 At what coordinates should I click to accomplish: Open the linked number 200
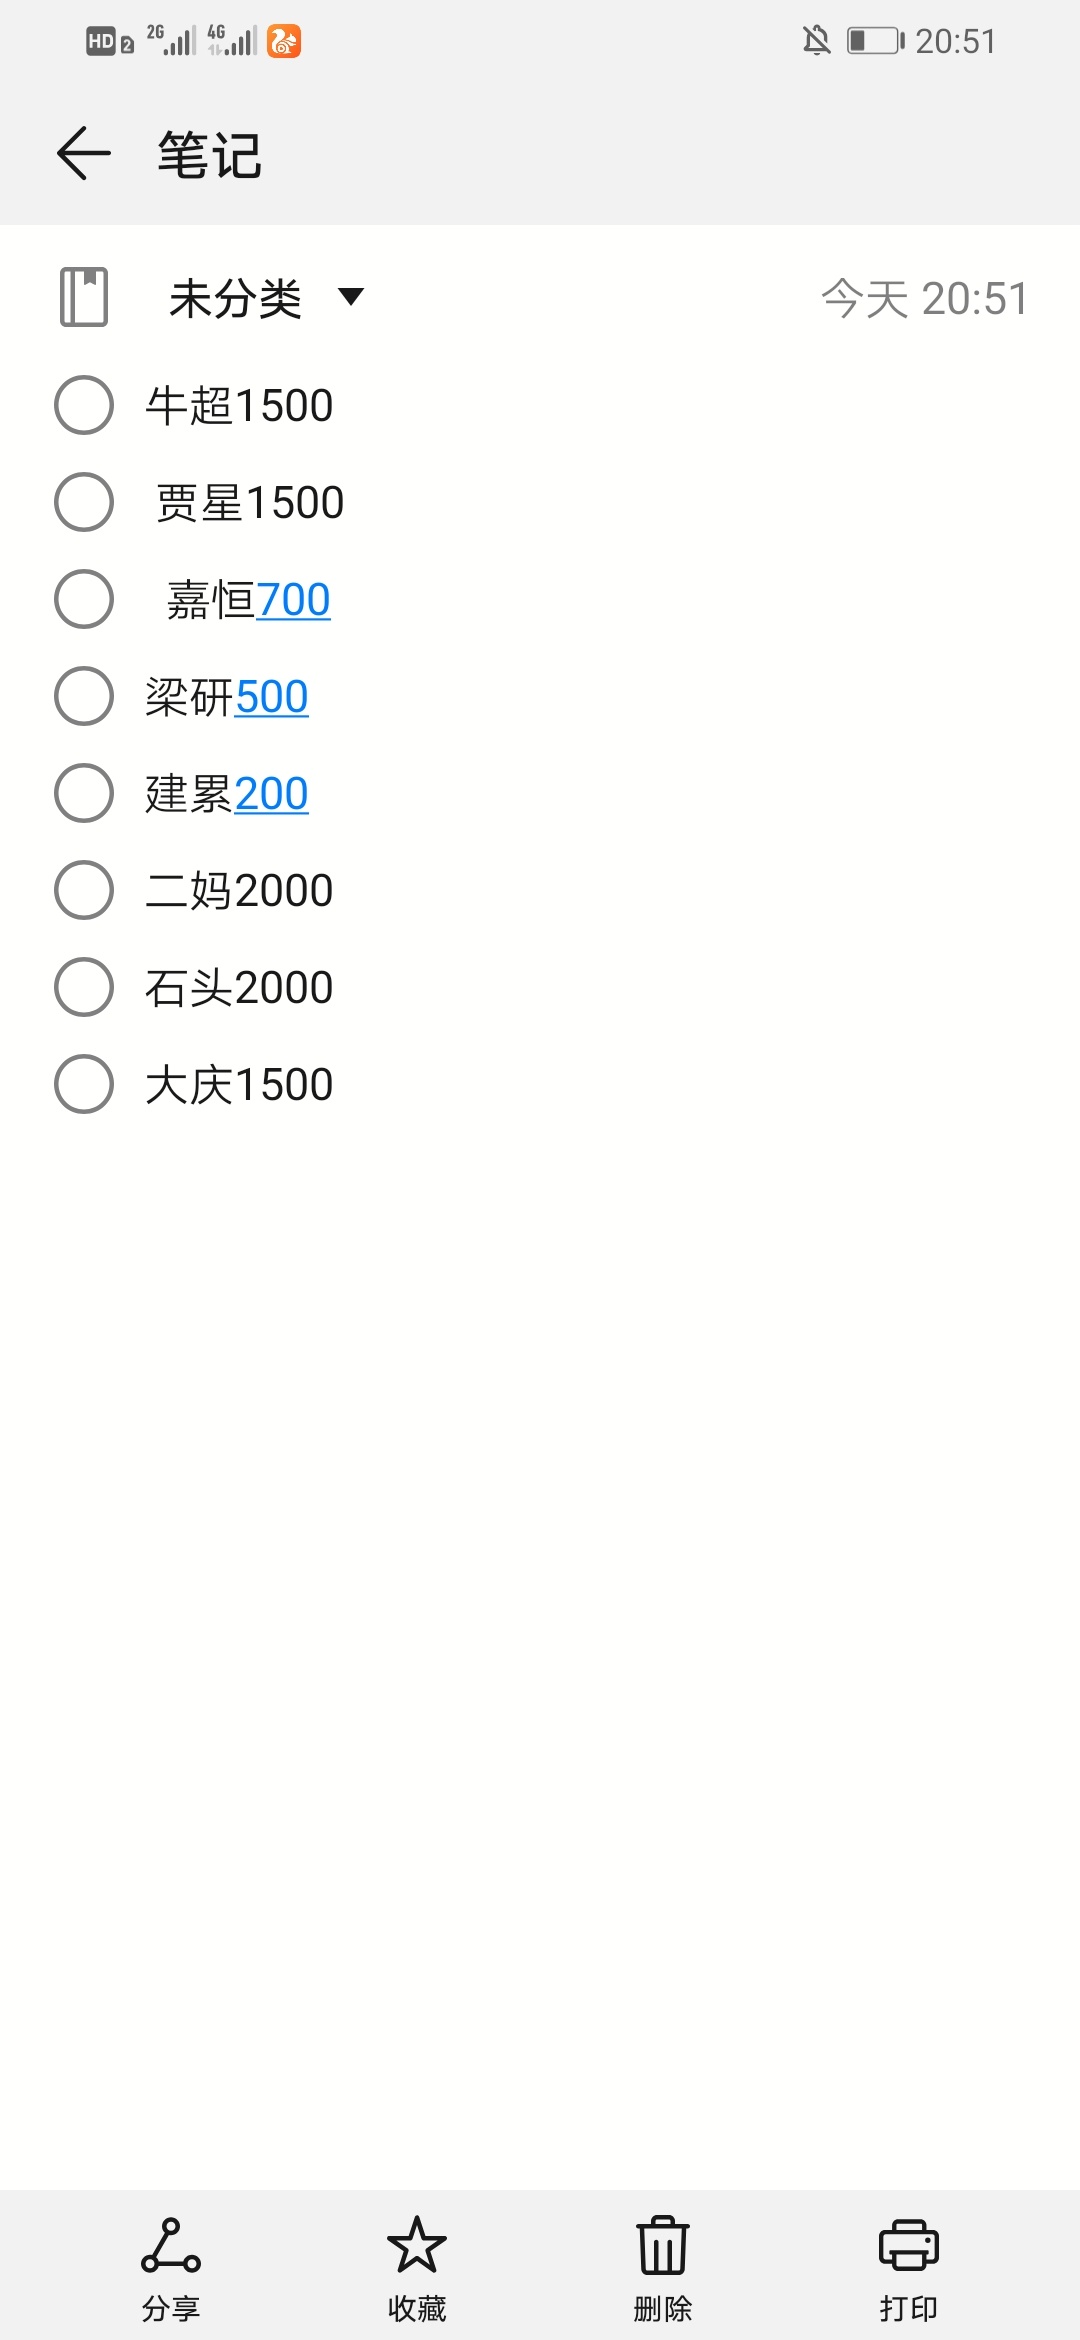click(x=271, y=794)
